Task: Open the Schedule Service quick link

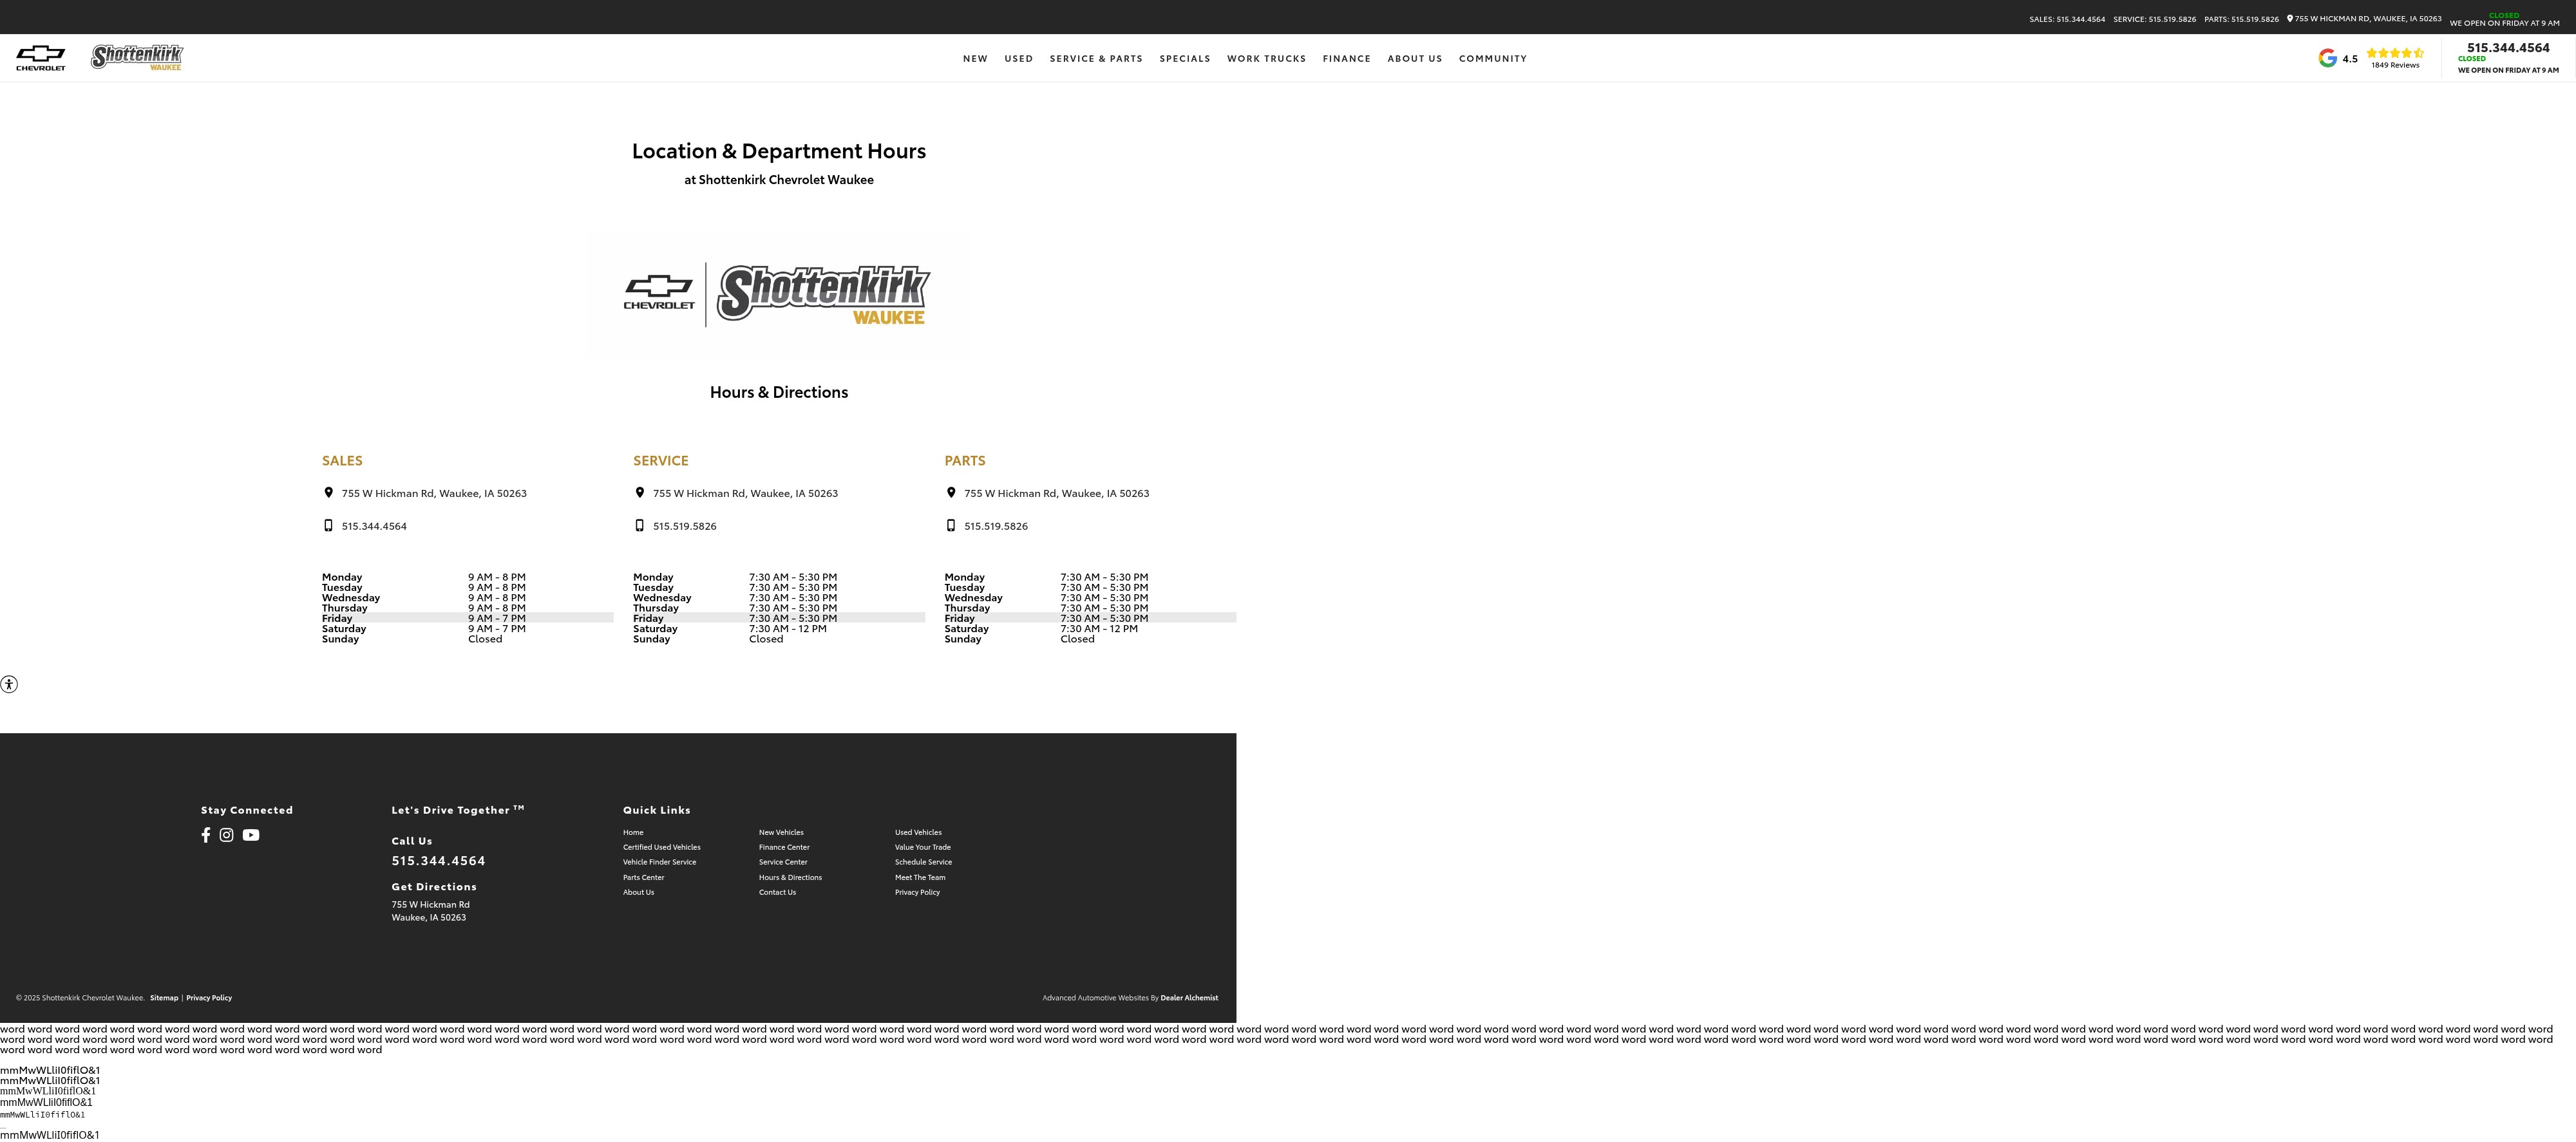Action: [923, 862]
